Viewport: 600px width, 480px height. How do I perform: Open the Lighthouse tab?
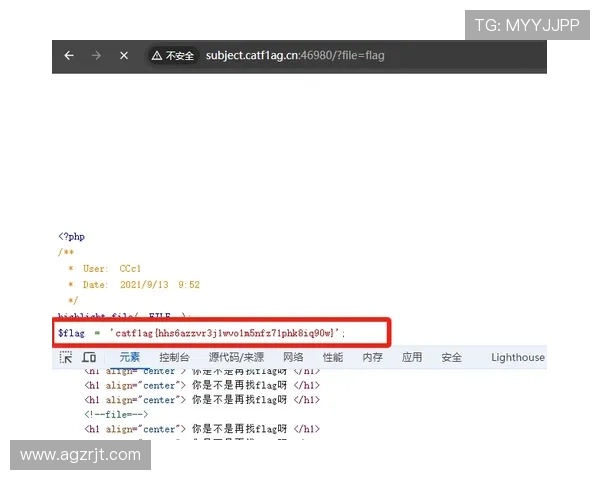518,358
